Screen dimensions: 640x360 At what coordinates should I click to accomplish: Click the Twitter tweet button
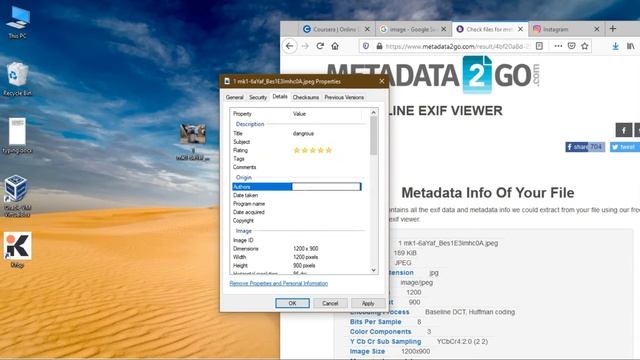(x=624, y=147)
